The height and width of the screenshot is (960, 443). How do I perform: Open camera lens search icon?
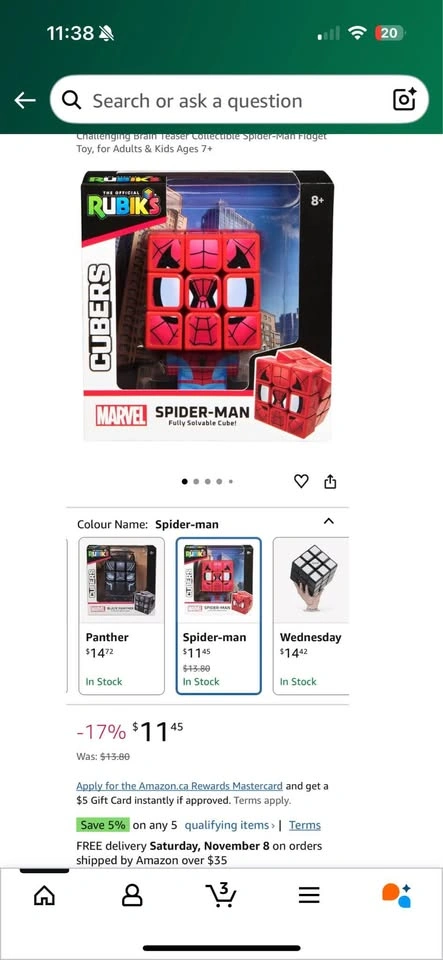pos(404,99)
